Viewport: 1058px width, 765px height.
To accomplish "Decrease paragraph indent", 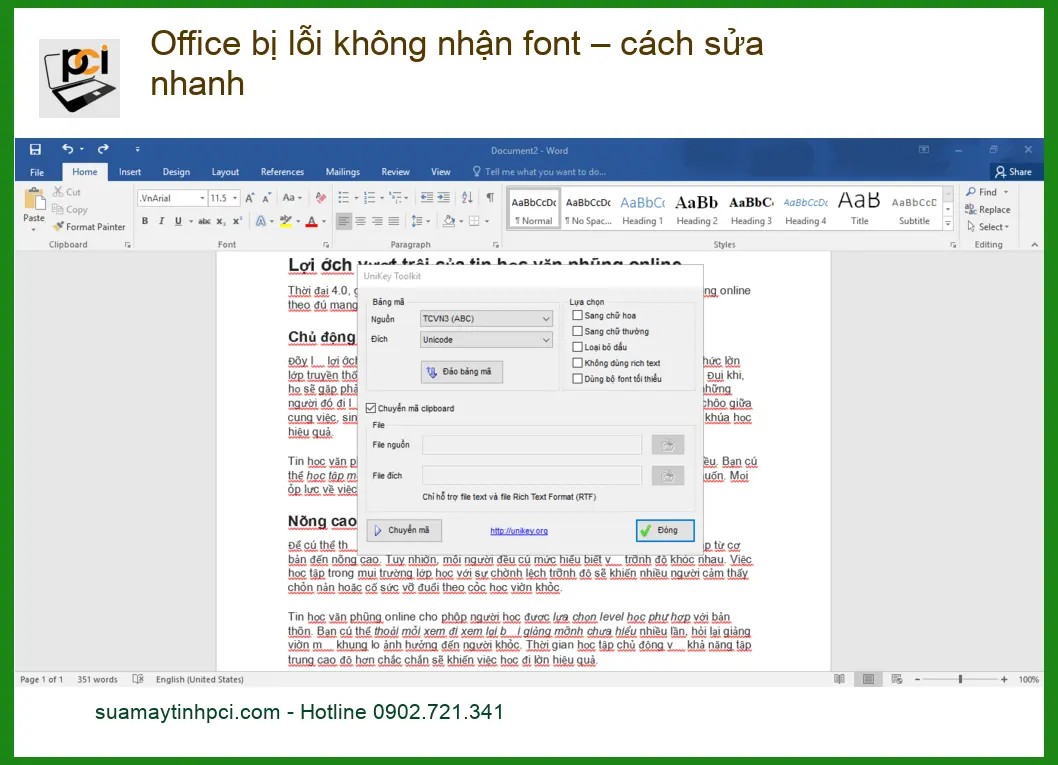I will (x=426, y=198).
